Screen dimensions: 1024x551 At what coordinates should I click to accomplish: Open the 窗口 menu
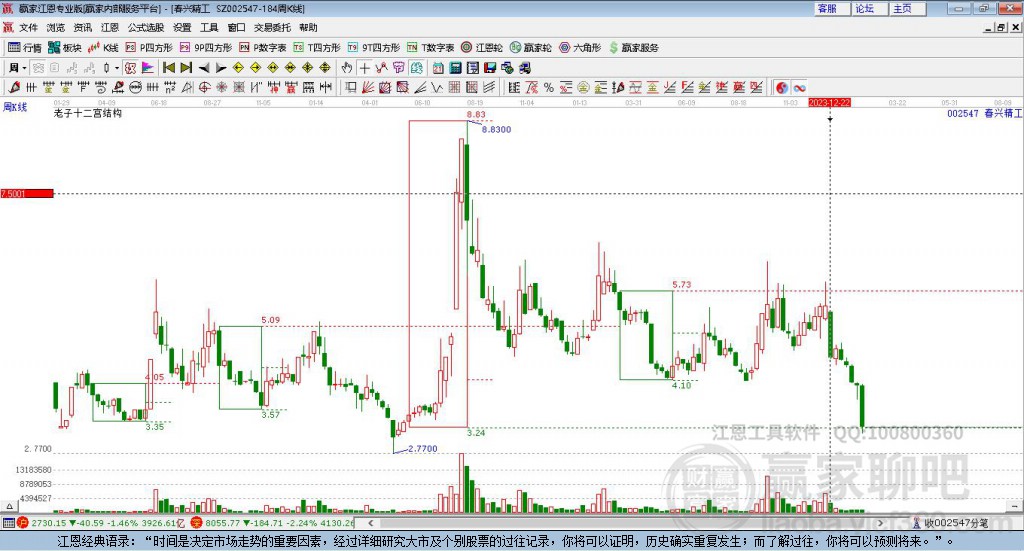coord(236,27)
